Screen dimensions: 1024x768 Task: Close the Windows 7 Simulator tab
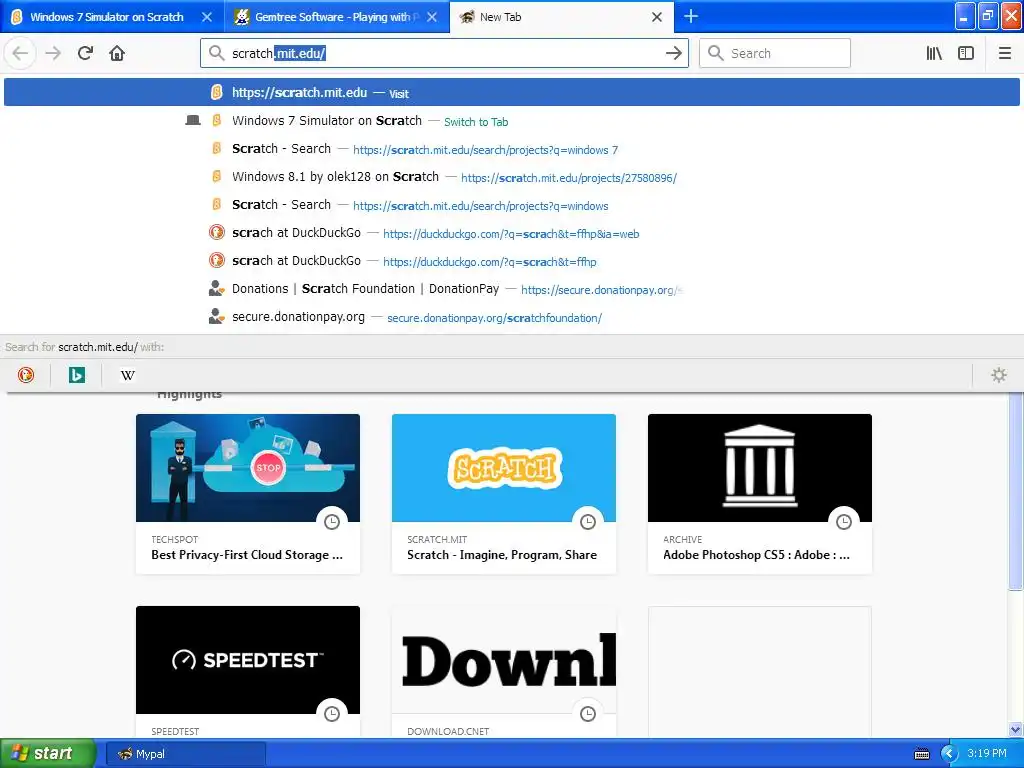coord(206,17)
